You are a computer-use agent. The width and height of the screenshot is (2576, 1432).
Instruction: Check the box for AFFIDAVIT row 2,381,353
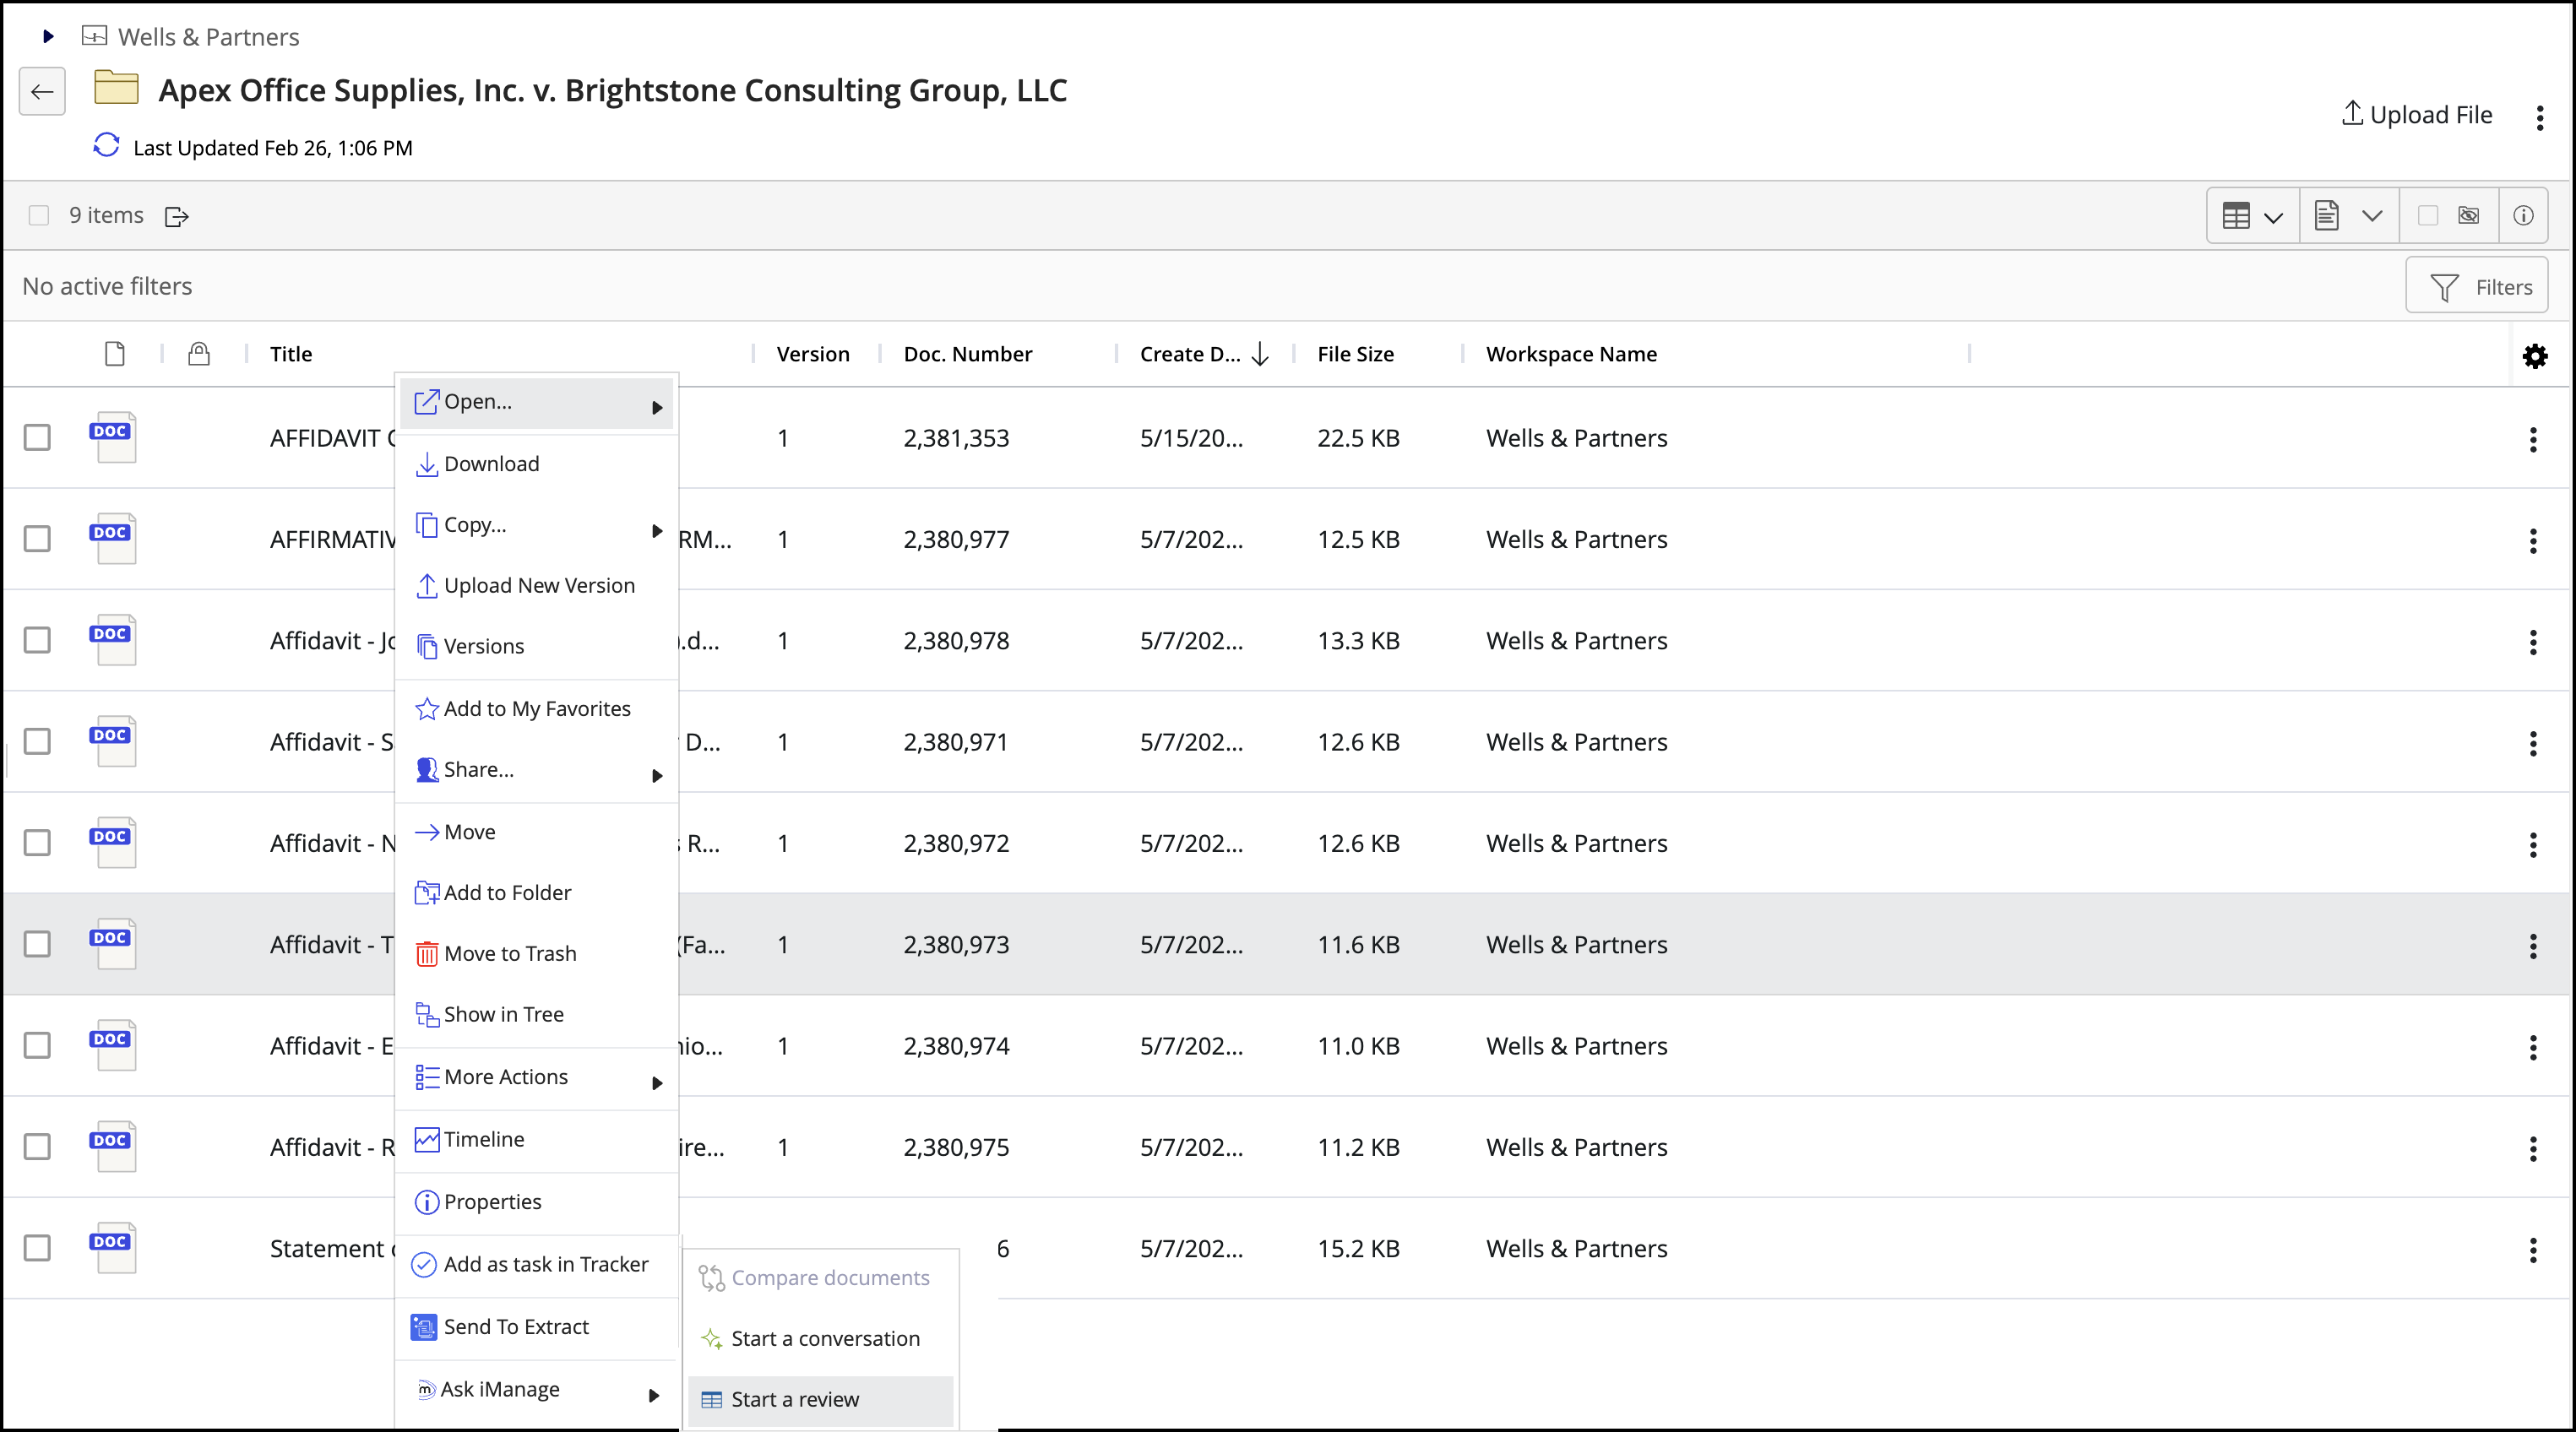(x=37, y=438)
